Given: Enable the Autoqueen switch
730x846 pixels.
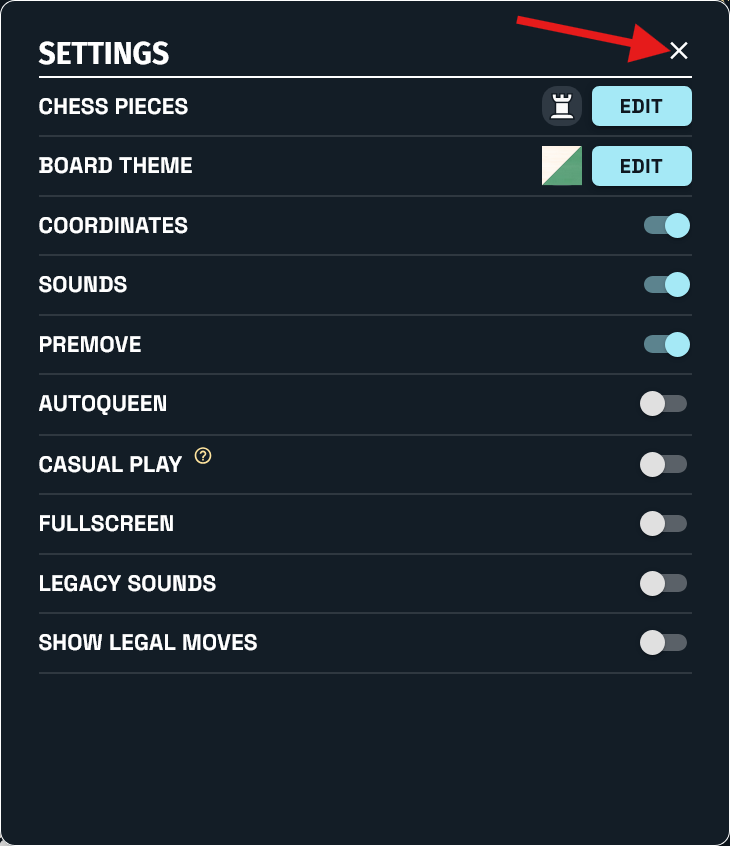Looking at the screenshot, I should [x=663, y=404].
